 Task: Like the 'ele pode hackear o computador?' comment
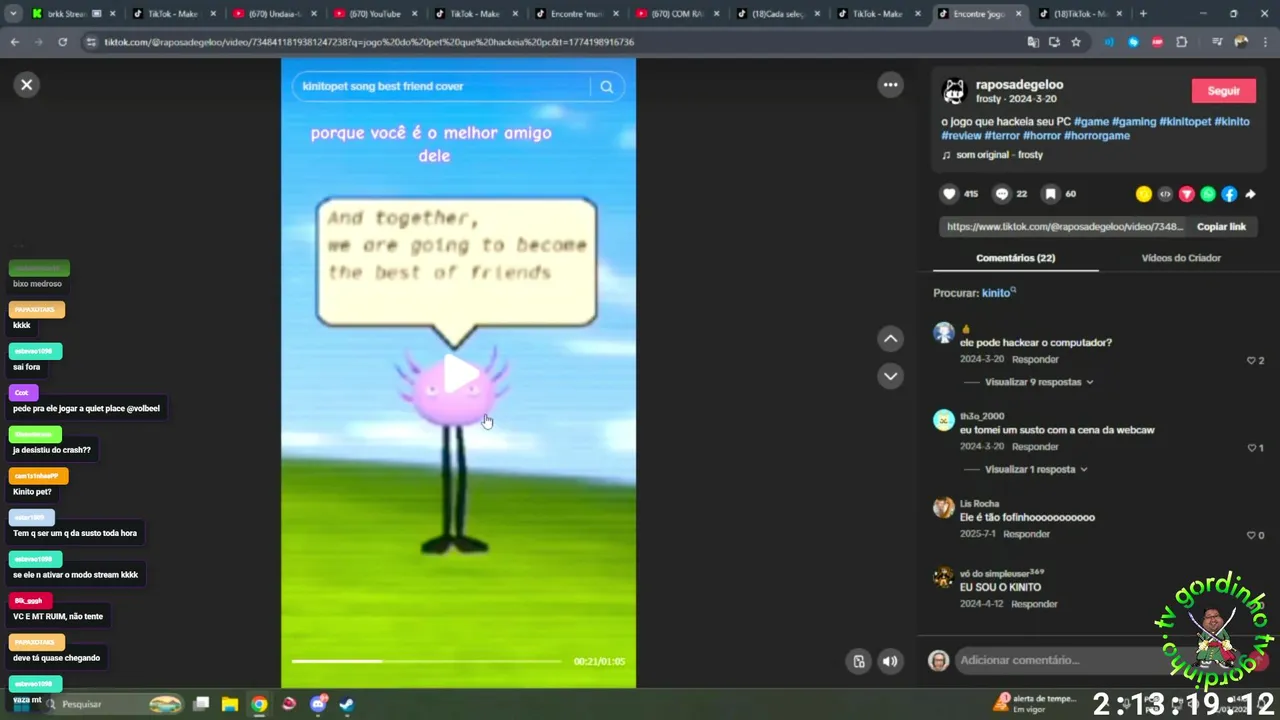click(1250, 360)
